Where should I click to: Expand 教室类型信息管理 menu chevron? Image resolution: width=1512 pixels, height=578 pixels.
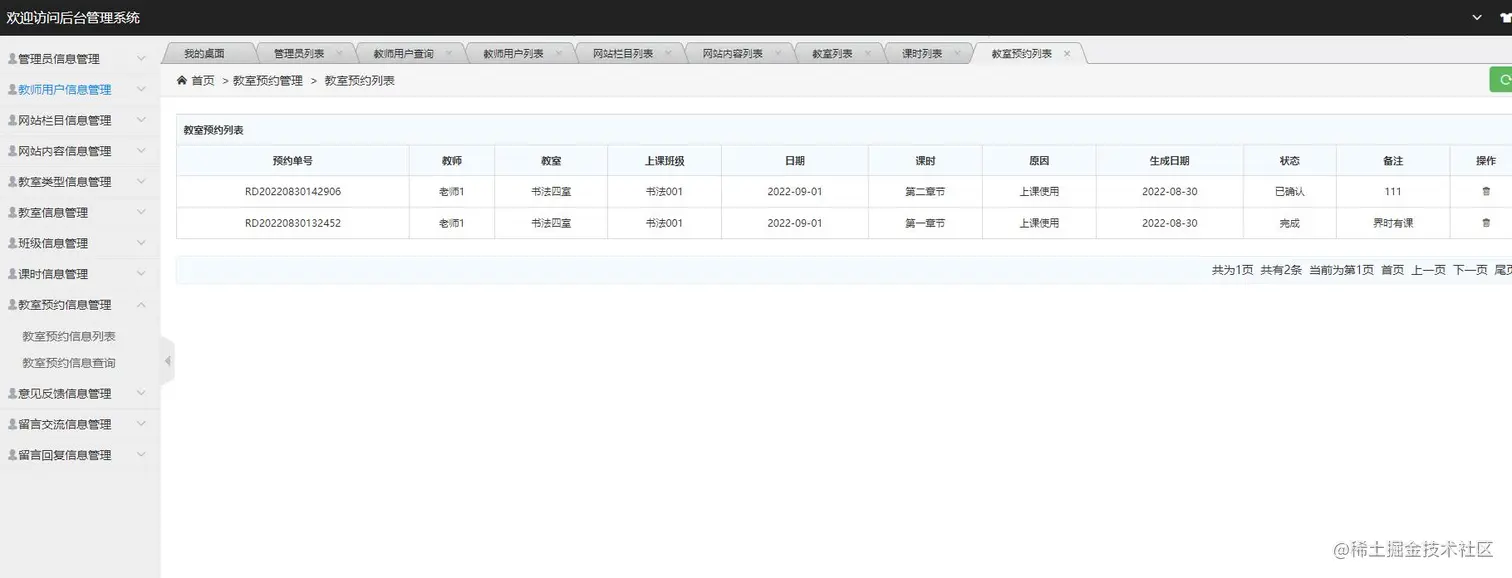[x=141, y=182]
